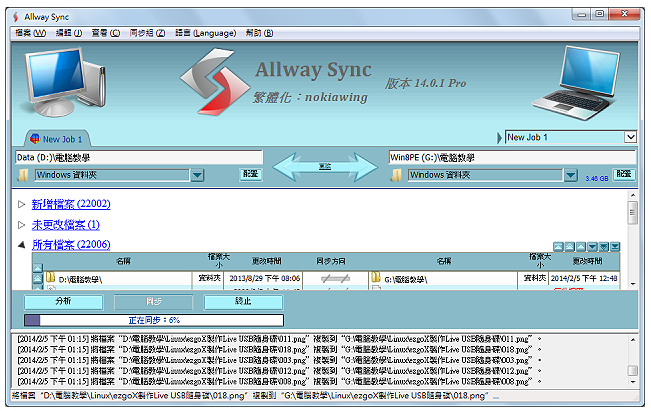Click the G:\電腦教學\ name cell
This screenshot has width=651, height=411.
click(x=443, y=279)
